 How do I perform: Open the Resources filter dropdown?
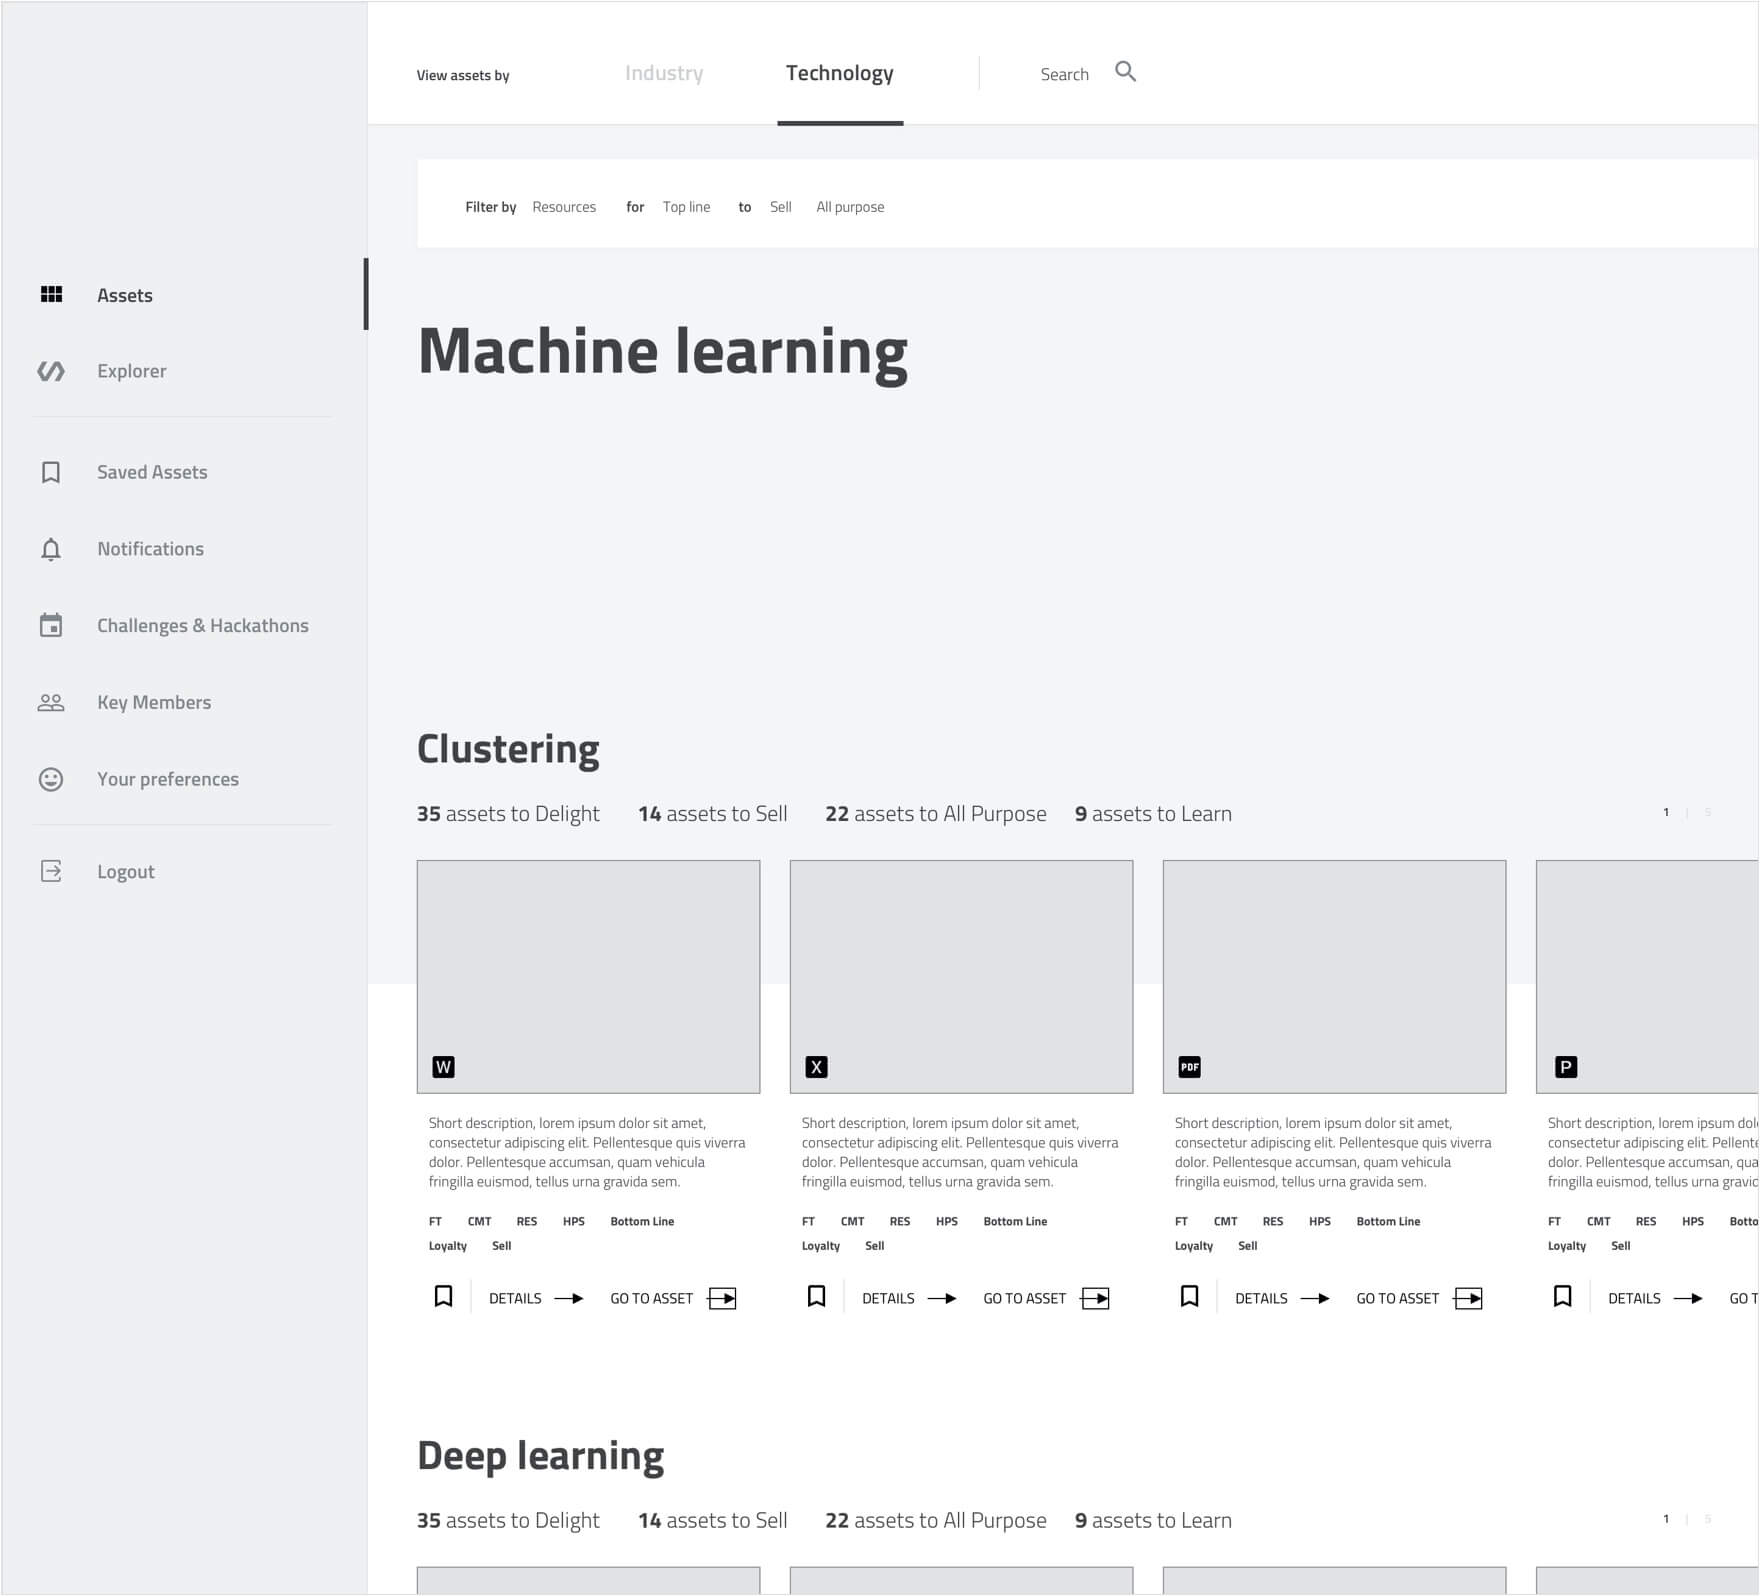[x=564, y=206]
